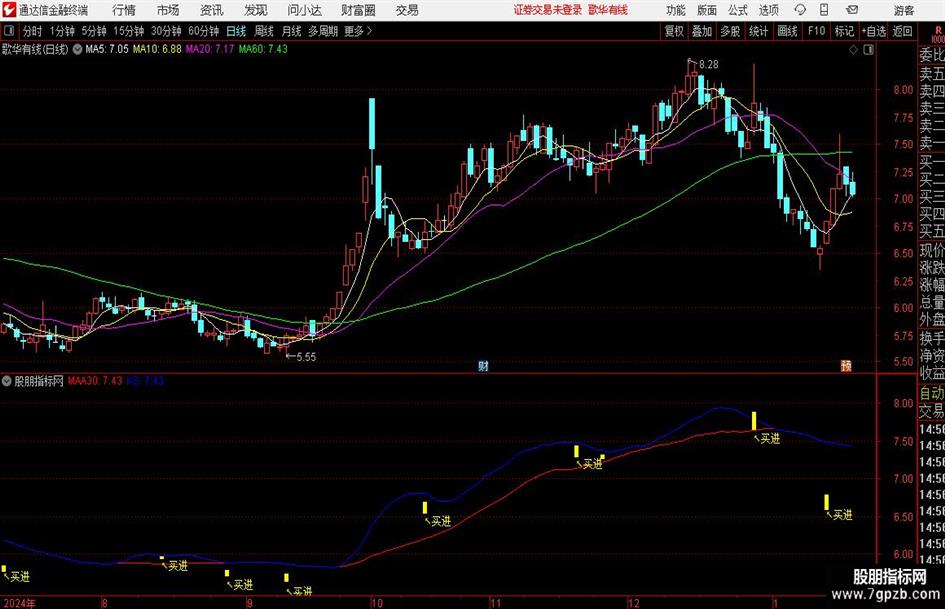Image resolution: width=945 pixels, height=609 pixels.
Task: Click the 5.55 low price label
Action: pyautogui.click(x=306, y=356)
